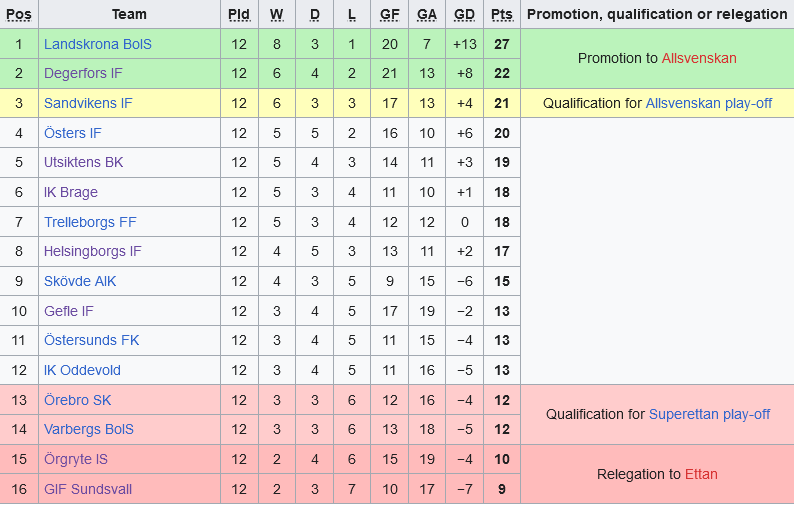
Task: Open Trelleborgs FF team page
Action: click(90, 222)
